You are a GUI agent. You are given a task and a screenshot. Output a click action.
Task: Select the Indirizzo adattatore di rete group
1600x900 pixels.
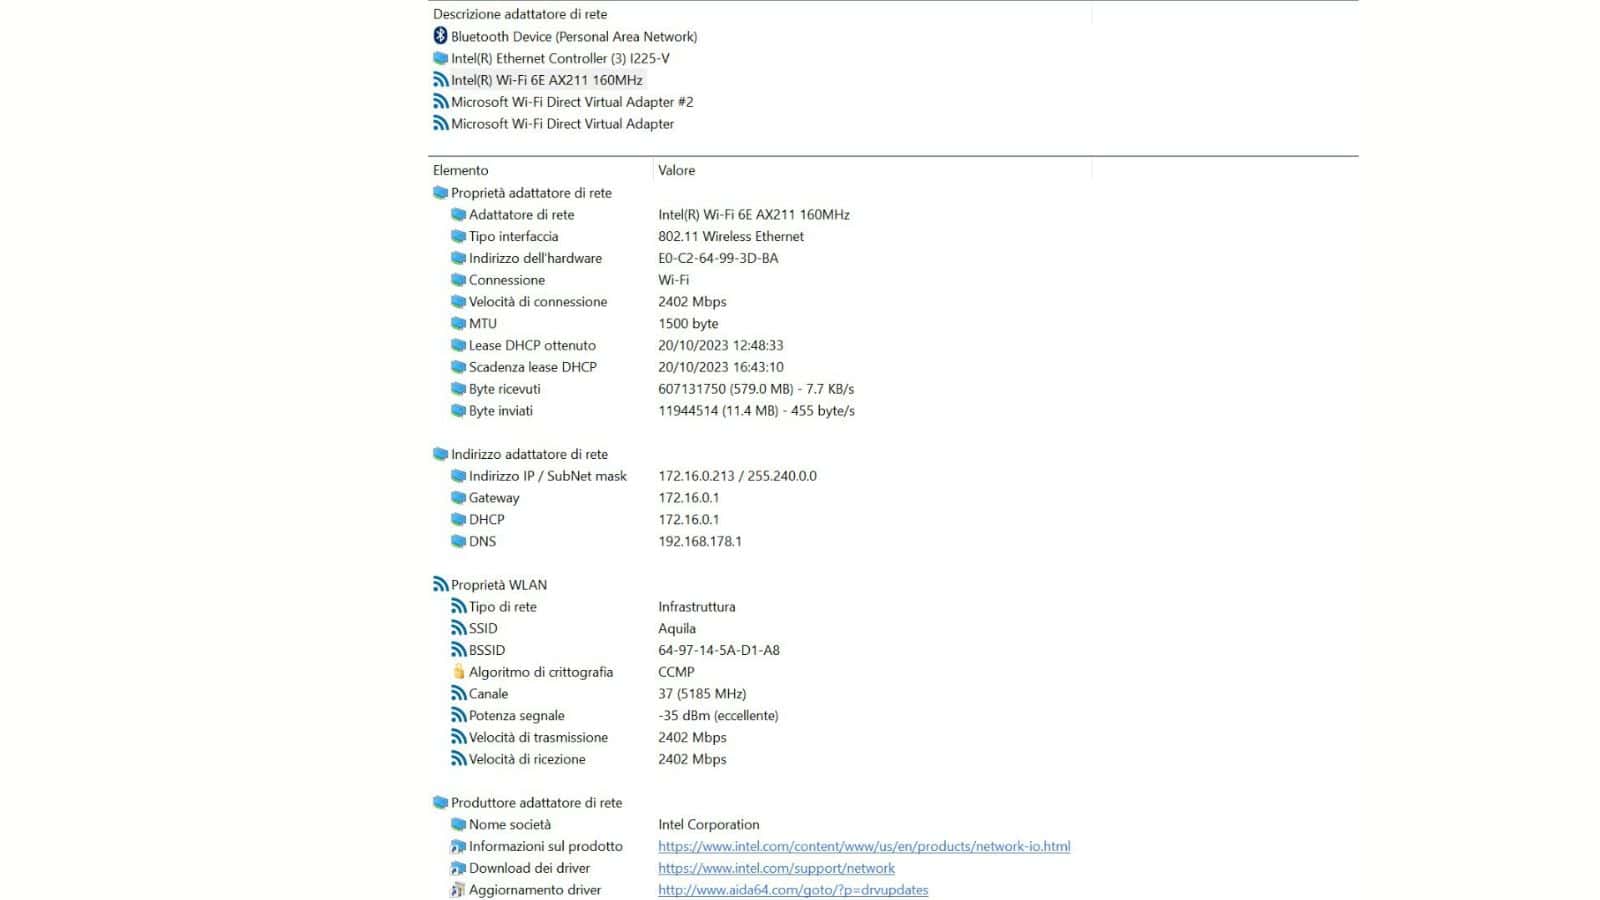[520, 454]
